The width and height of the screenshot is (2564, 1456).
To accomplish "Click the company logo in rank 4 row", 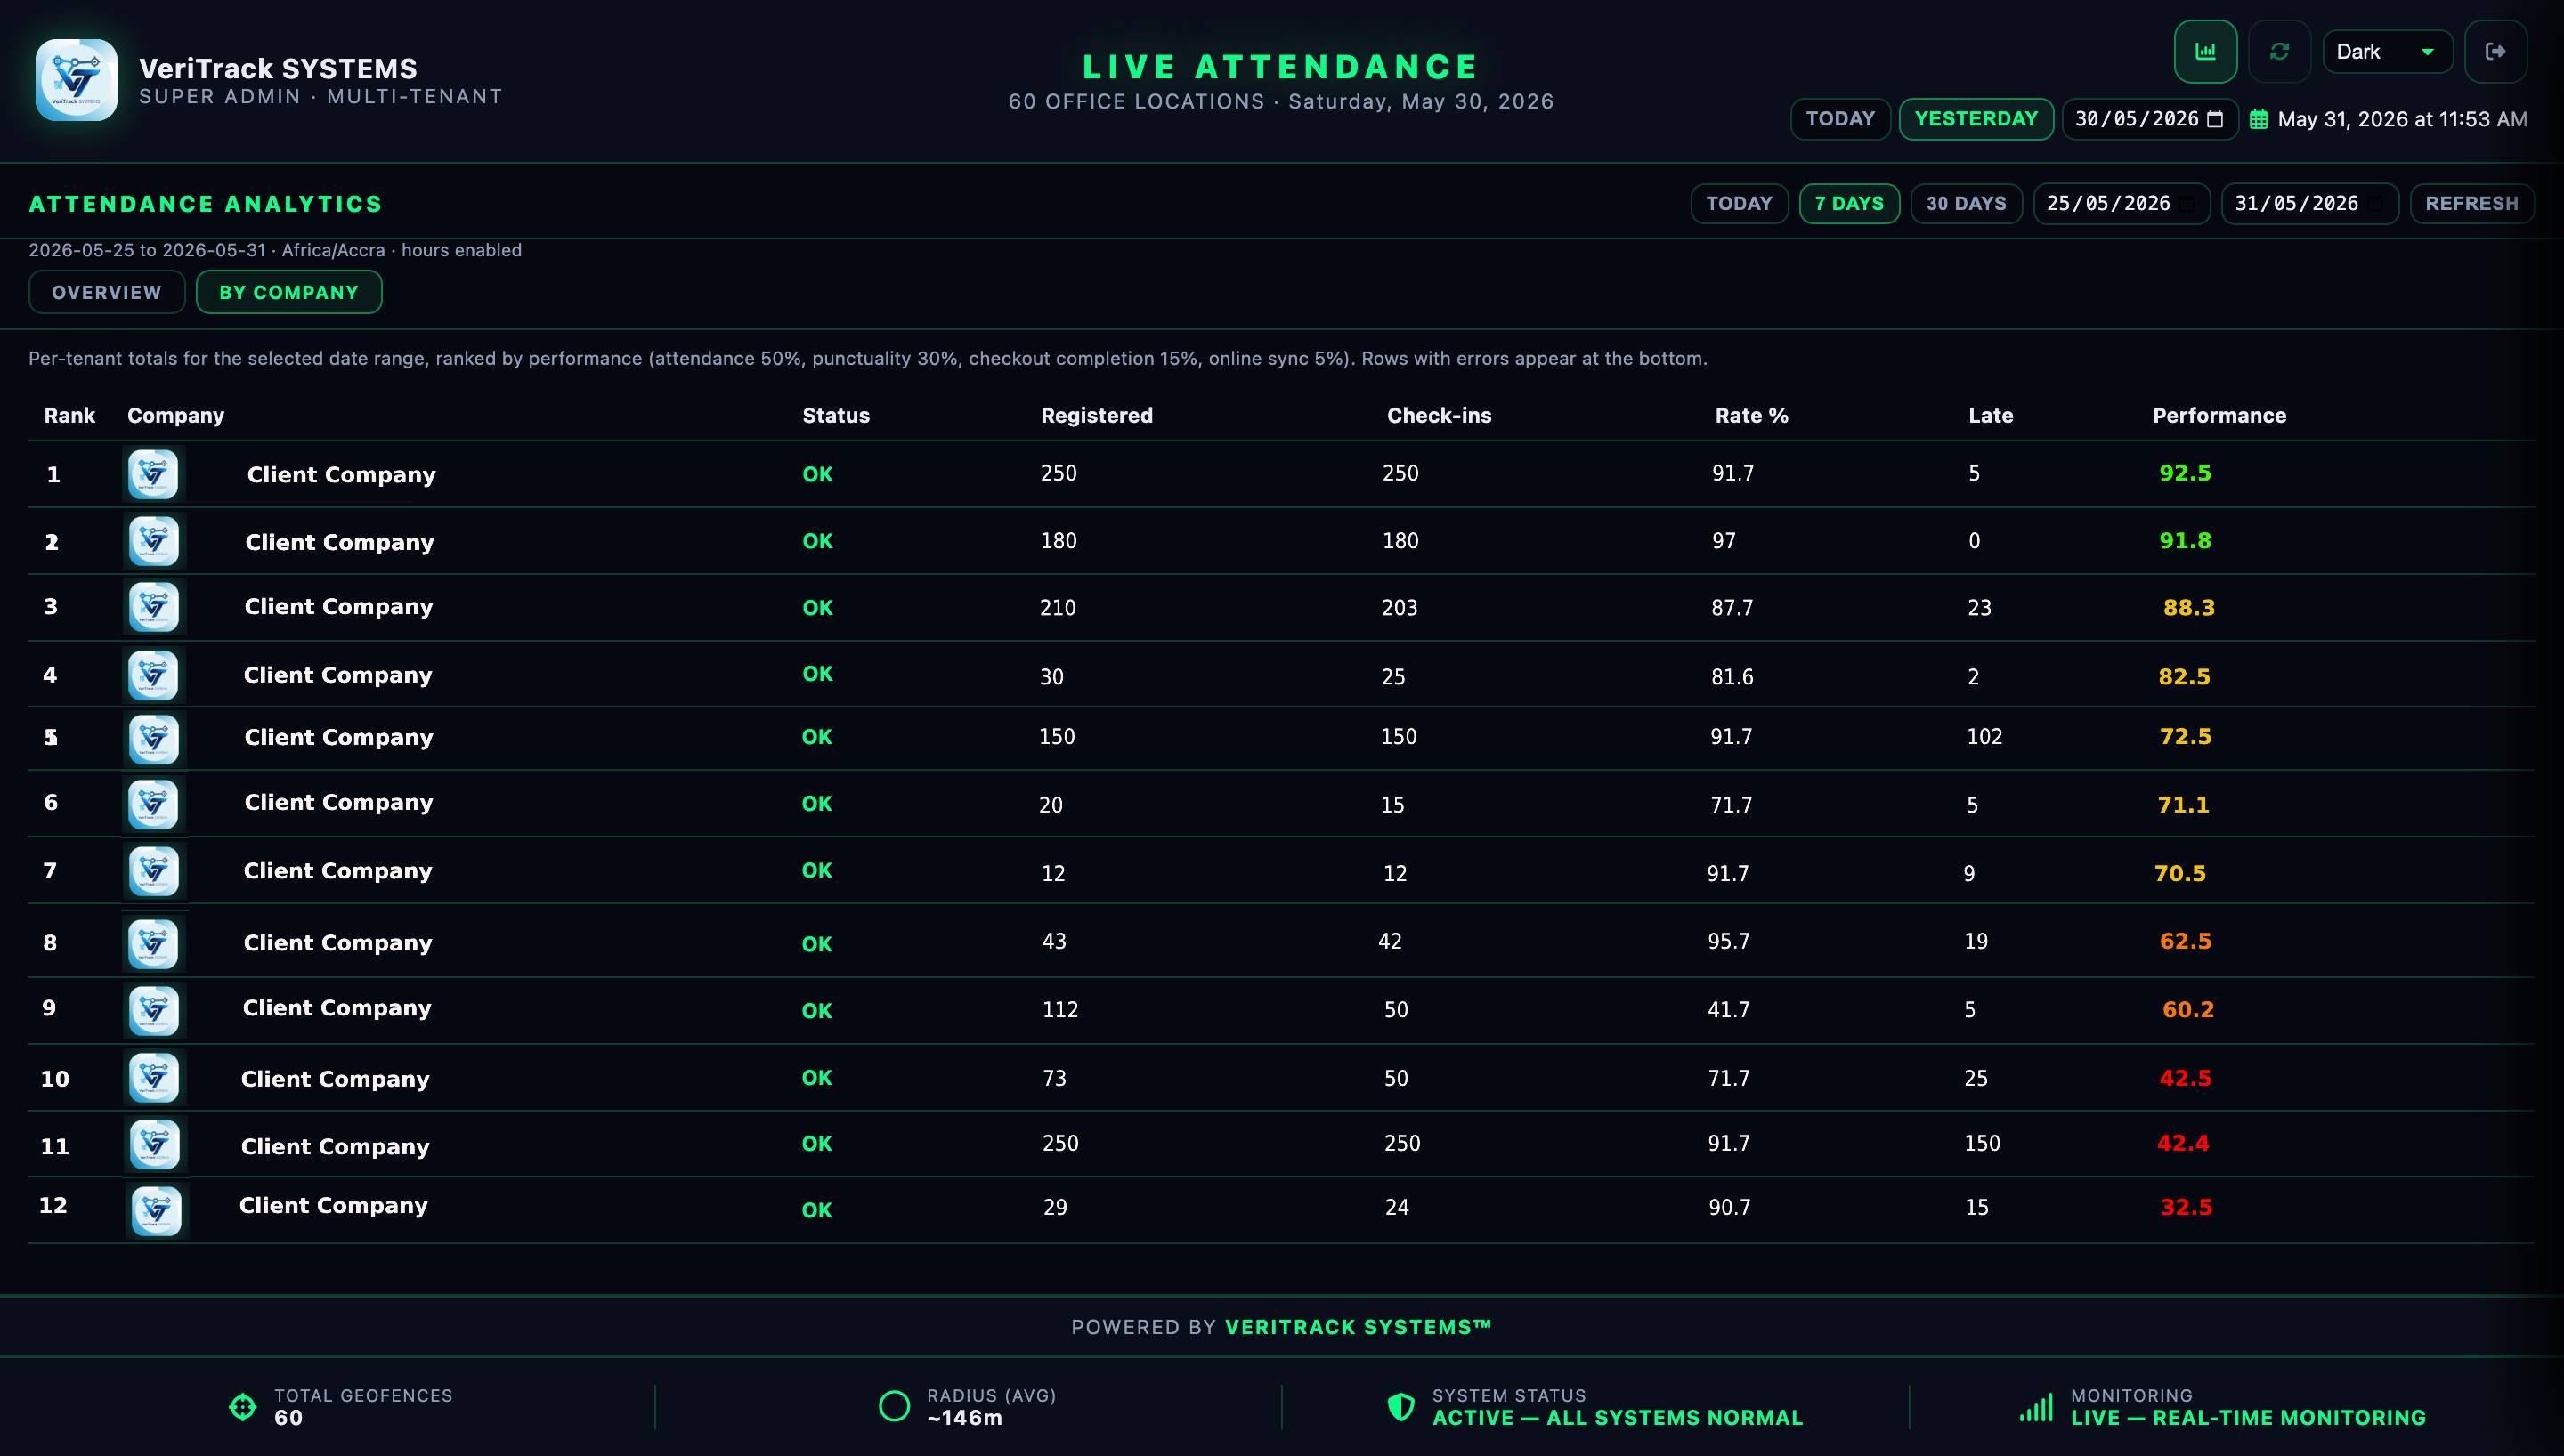I will 154,675.
